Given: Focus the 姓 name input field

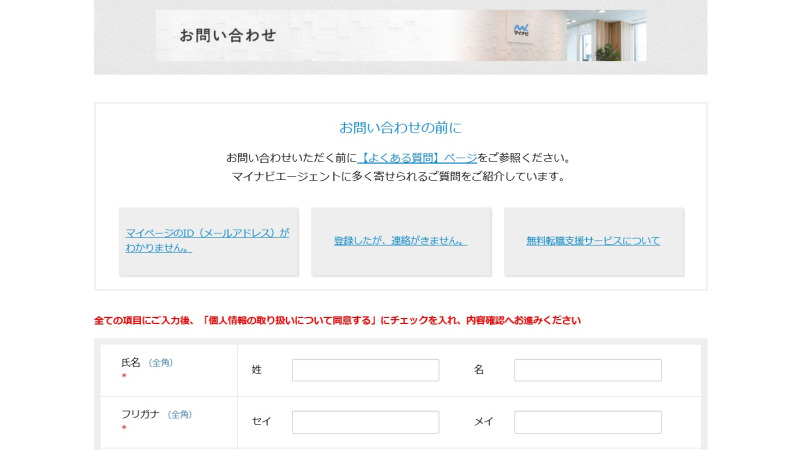Looking at the screenshot, I should click(365, 370).
